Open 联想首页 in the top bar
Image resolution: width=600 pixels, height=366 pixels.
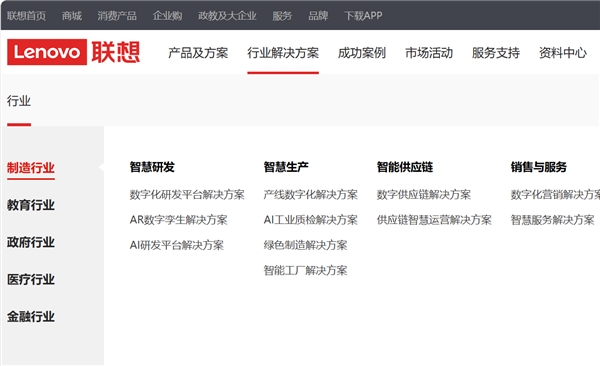click(26, 16)
